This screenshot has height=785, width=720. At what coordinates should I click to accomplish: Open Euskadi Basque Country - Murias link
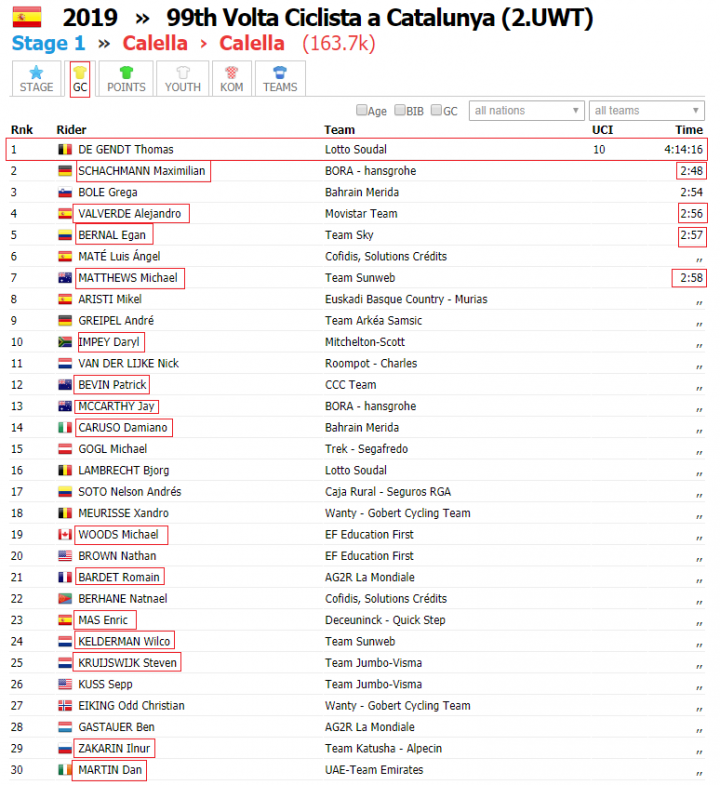(x=406, y=299)
